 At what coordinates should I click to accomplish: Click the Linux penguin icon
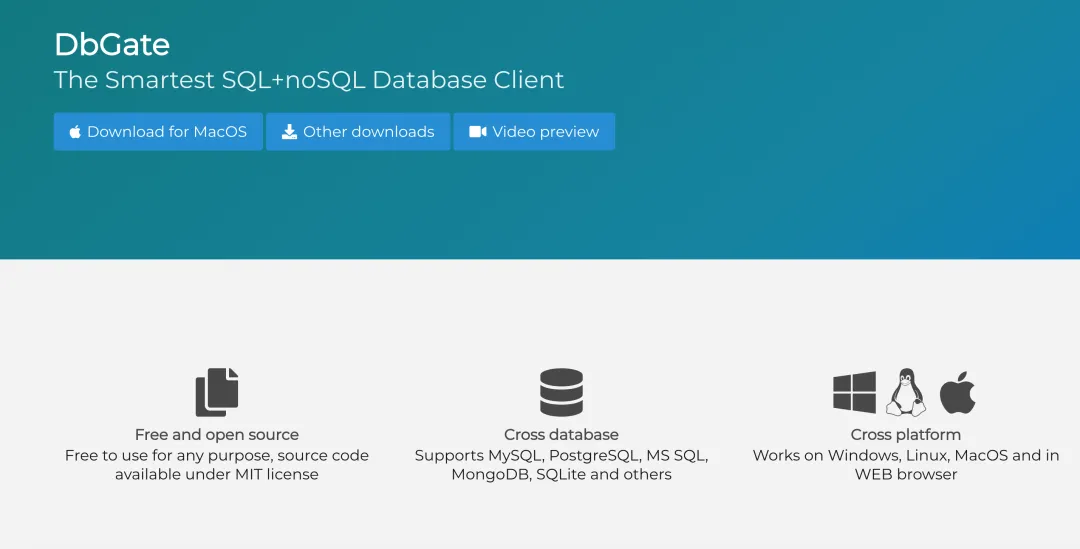906,392
